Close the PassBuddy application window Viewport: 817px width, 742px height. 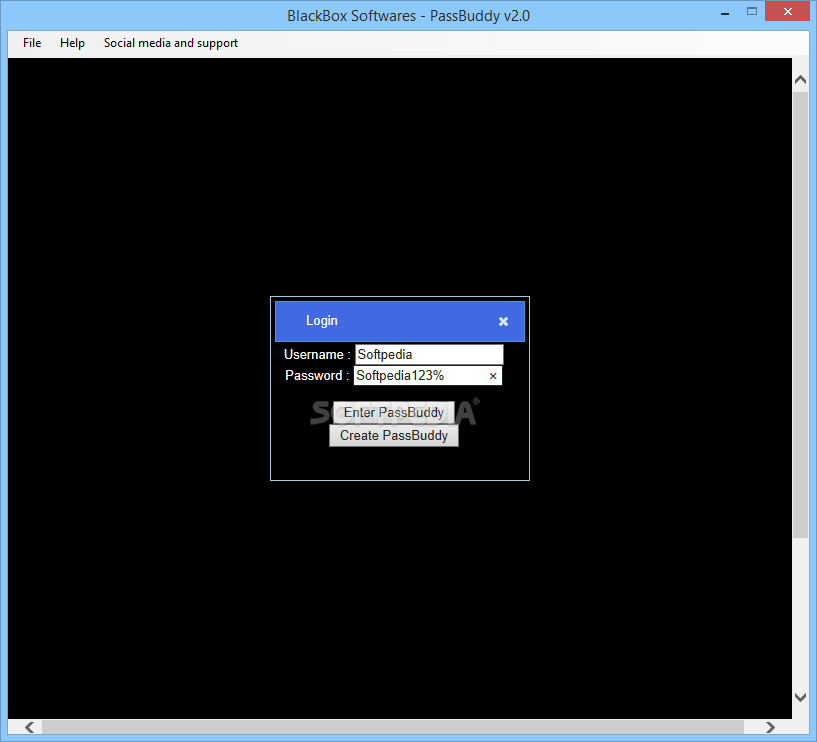(x=787, y=11)
